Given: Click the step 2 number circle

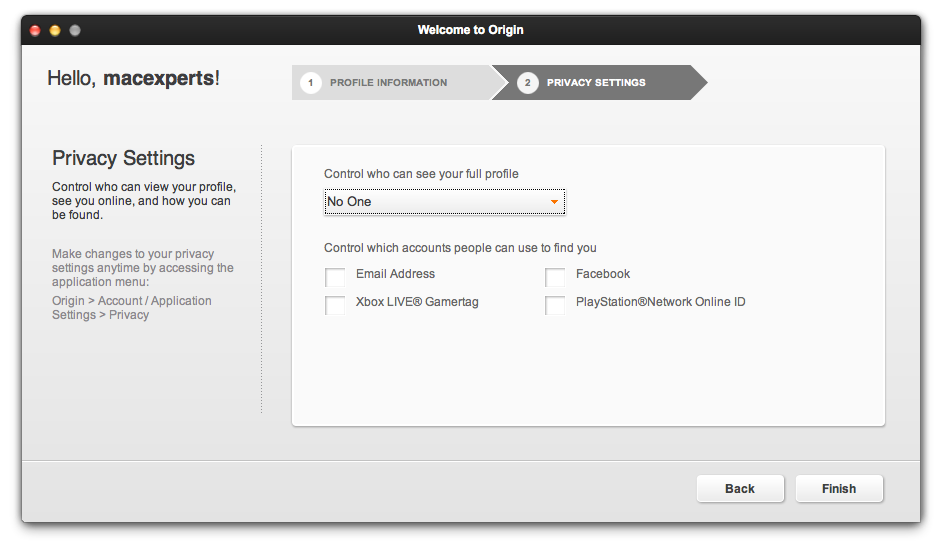Looking at the screenshot, I should point(528,83).
